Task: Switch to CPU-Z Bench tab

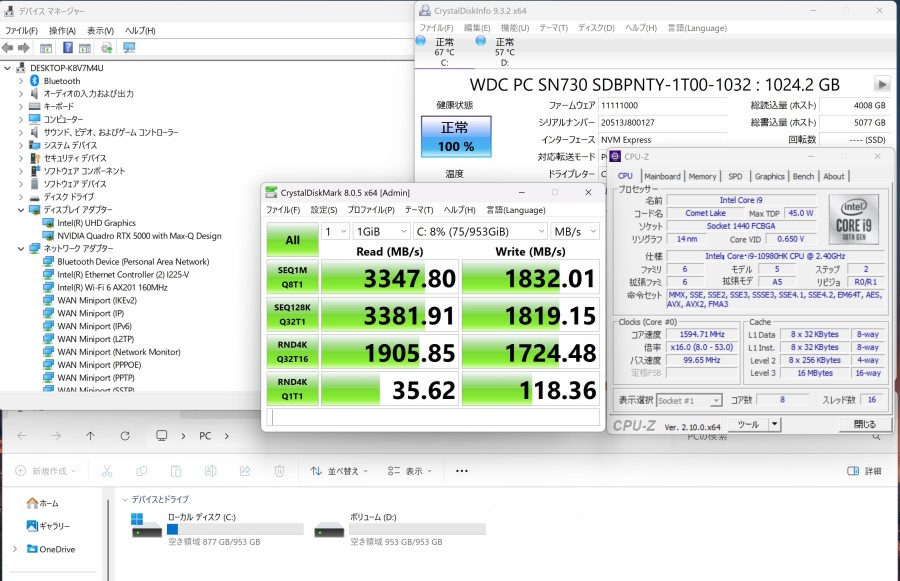Action: tap(804, 176)
